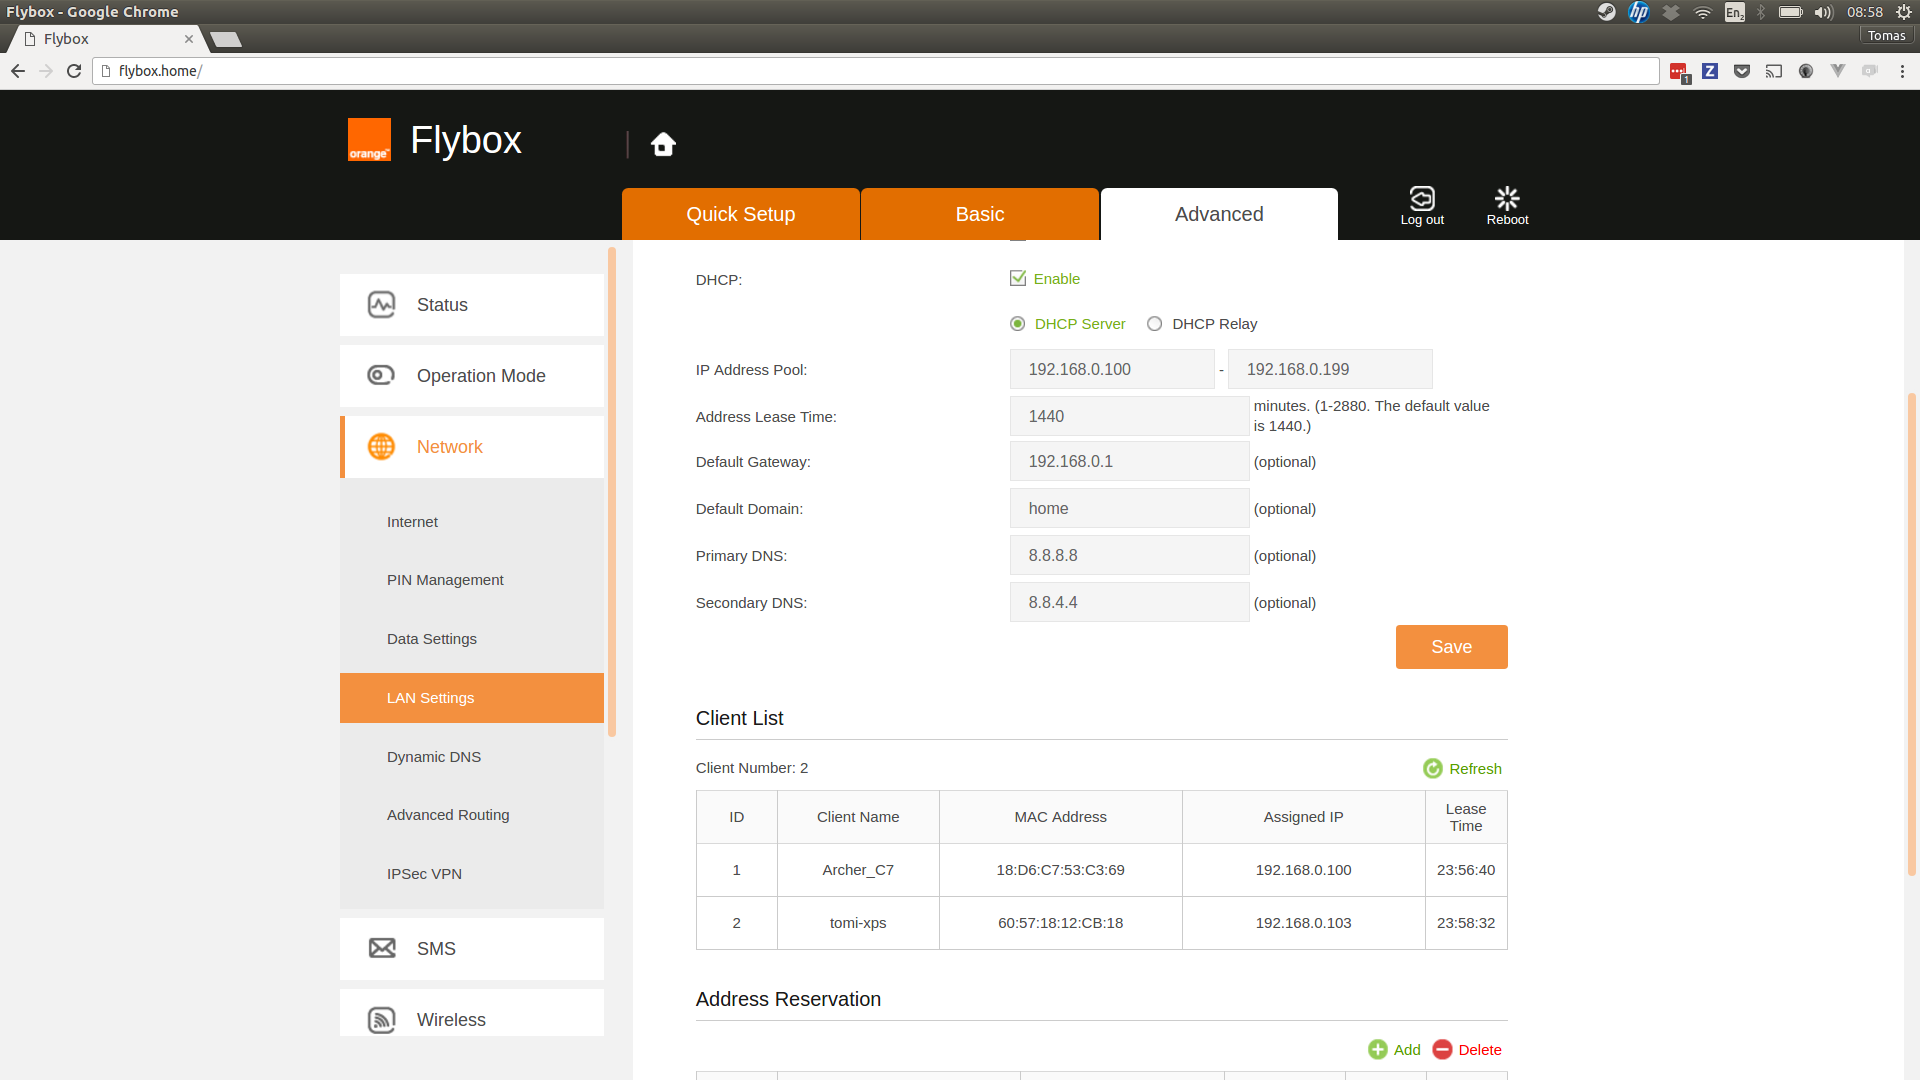Switch to the Basic tab

click(x=979, y=214)
